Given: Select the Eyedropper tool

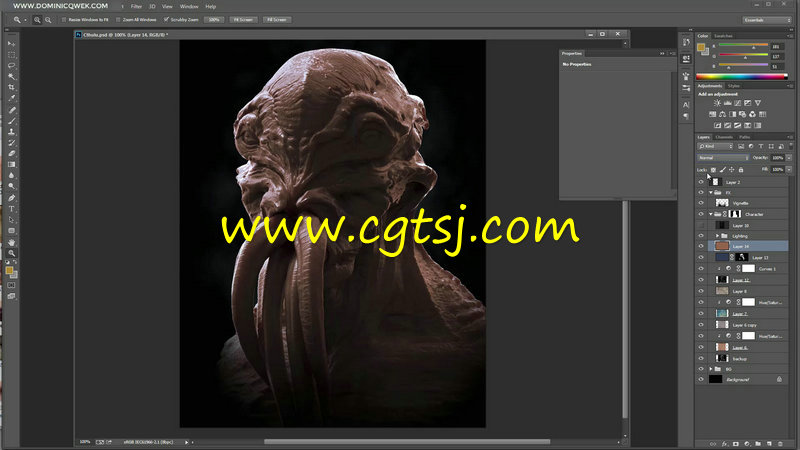Looking at the screenshot, I should 11,98.
